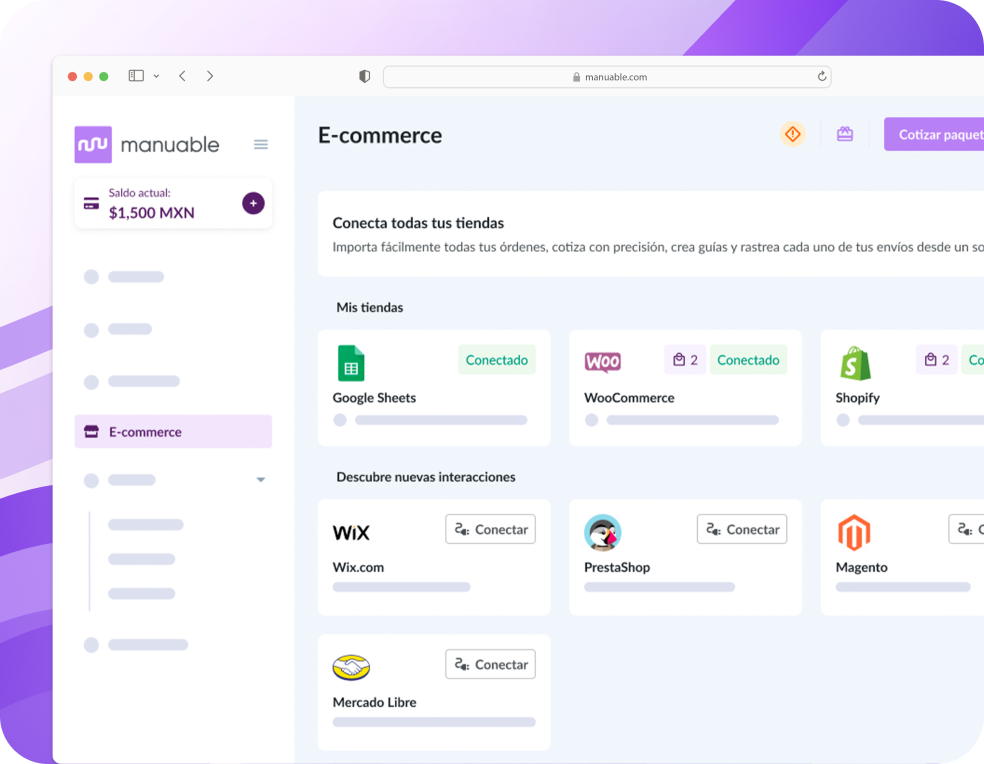Viewport: 984px width, 764px height.
Task: Click the Conecta todas tus tiendas title
Action: point(419,223)
